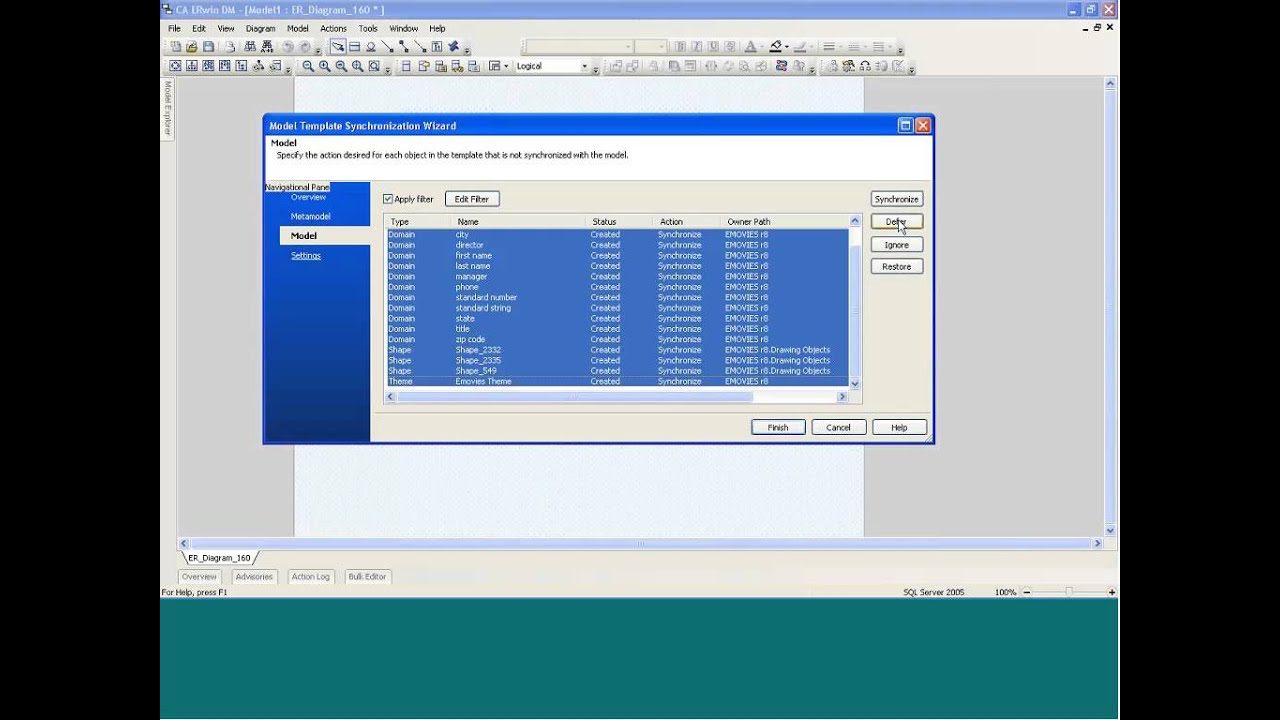Open the fill color dropdown arrow

(787, 47)
